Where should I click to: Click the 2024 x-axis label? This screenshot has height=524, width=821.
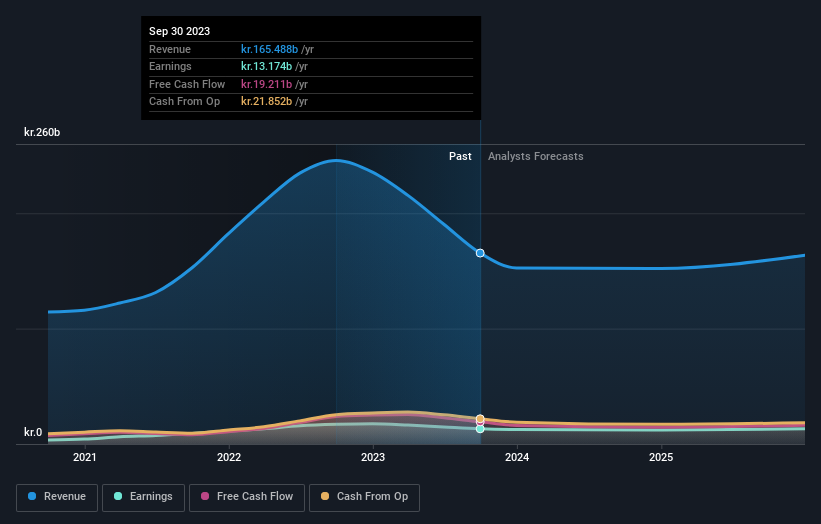point(517,457)
